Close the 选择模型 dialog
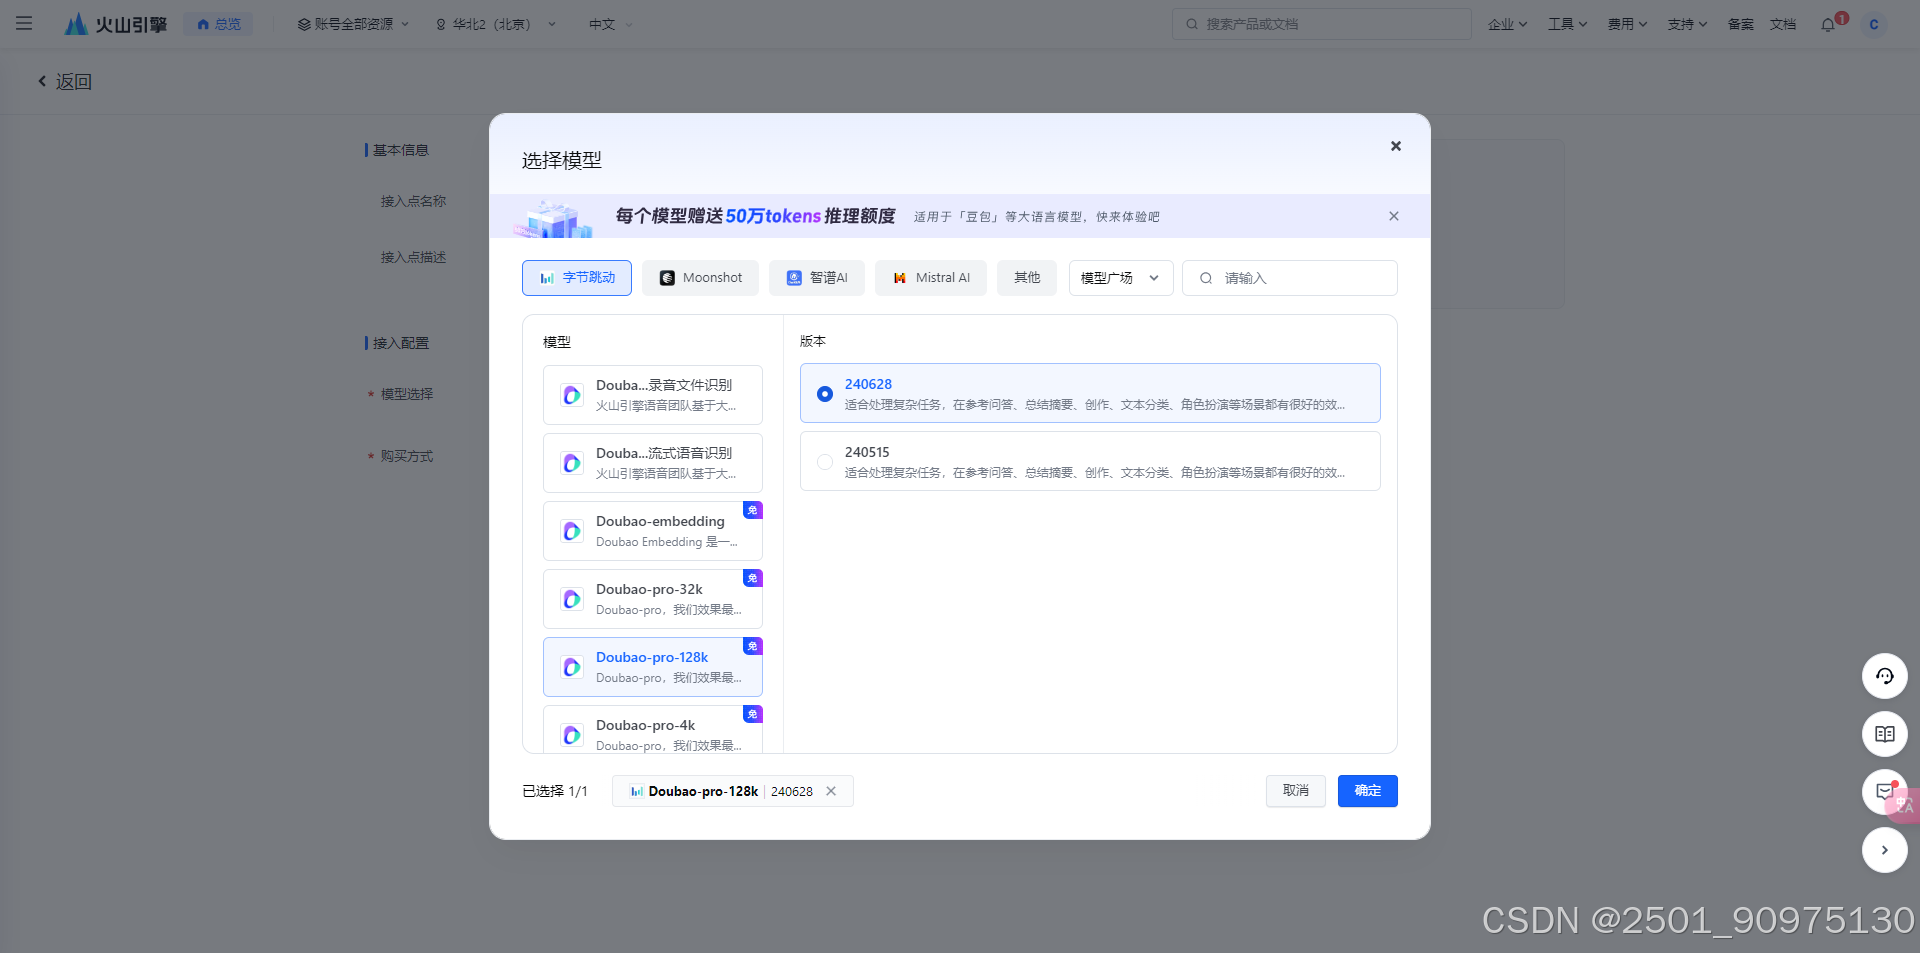The height and width of the screenshot is (953, 1920). (x=1395, y=146)
